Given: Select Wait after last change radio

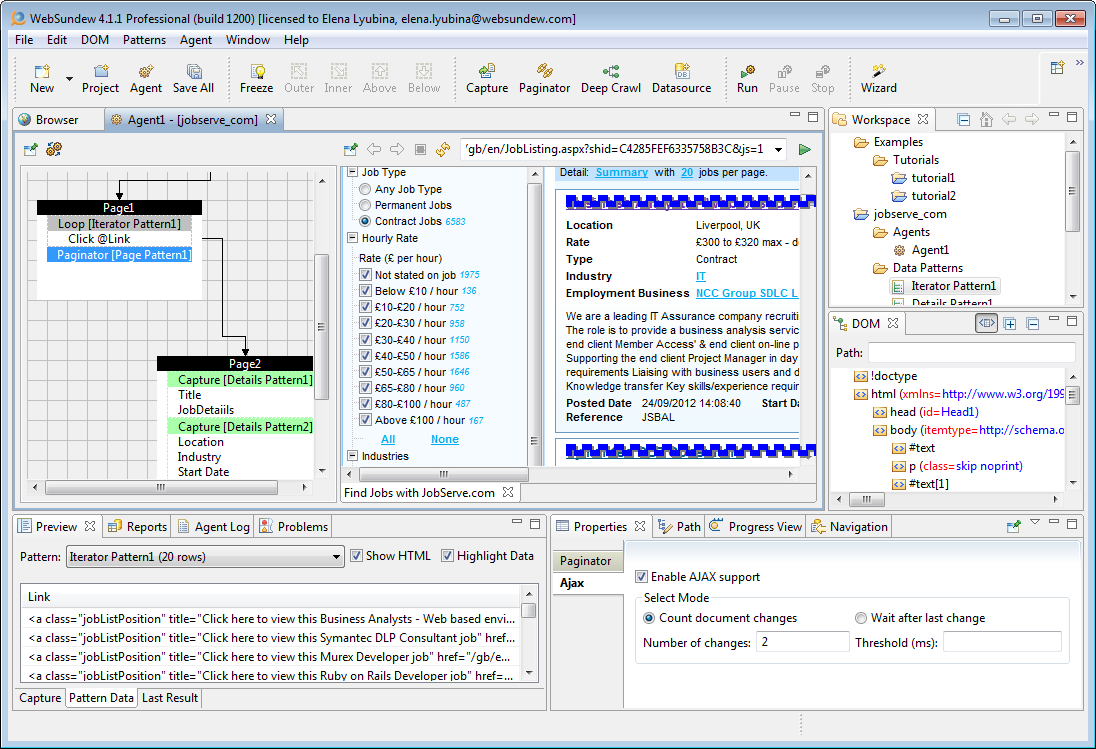Looking at the screenshot, I should click(x=861, y=618).
